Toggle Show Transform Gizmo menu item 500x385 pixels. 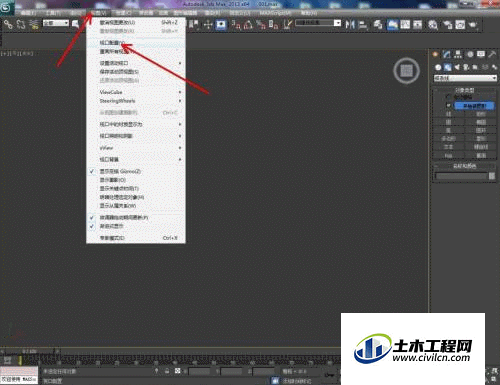click(136, 171)
